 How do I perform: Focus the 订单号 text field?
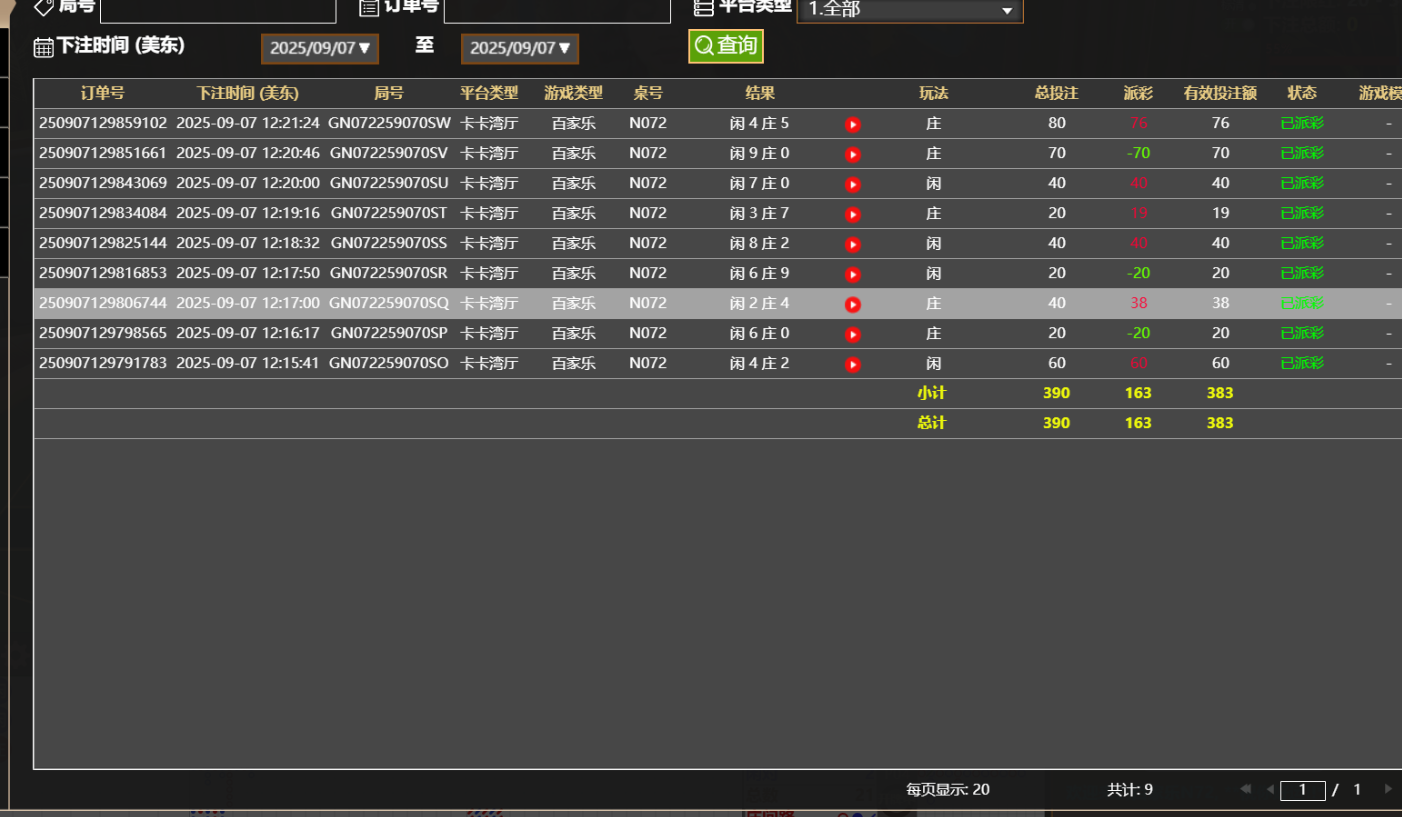coord(556,10)
